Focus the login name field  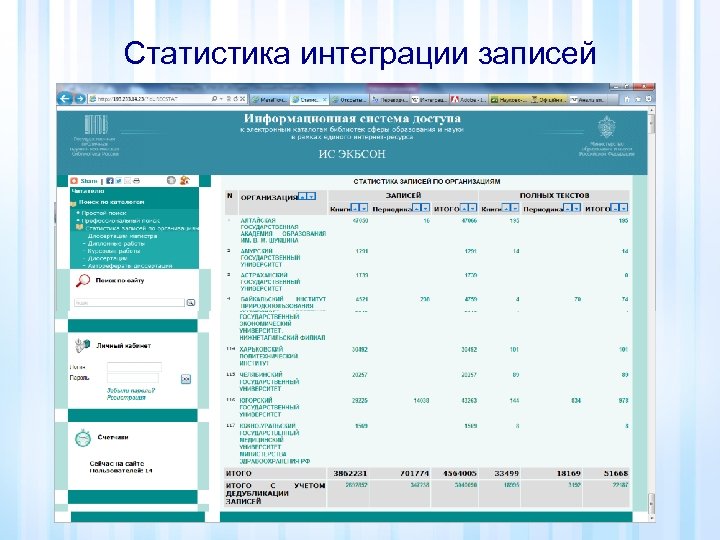[134, 367]
